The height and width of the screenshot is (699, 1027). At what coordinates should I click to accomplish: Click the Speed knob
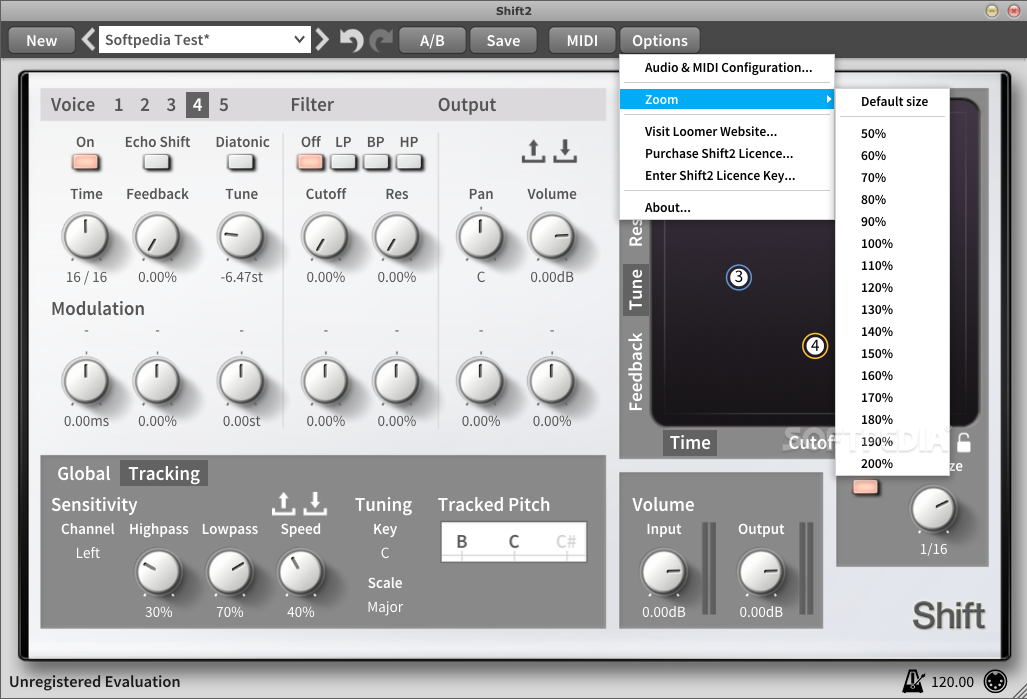click(301, 572)
